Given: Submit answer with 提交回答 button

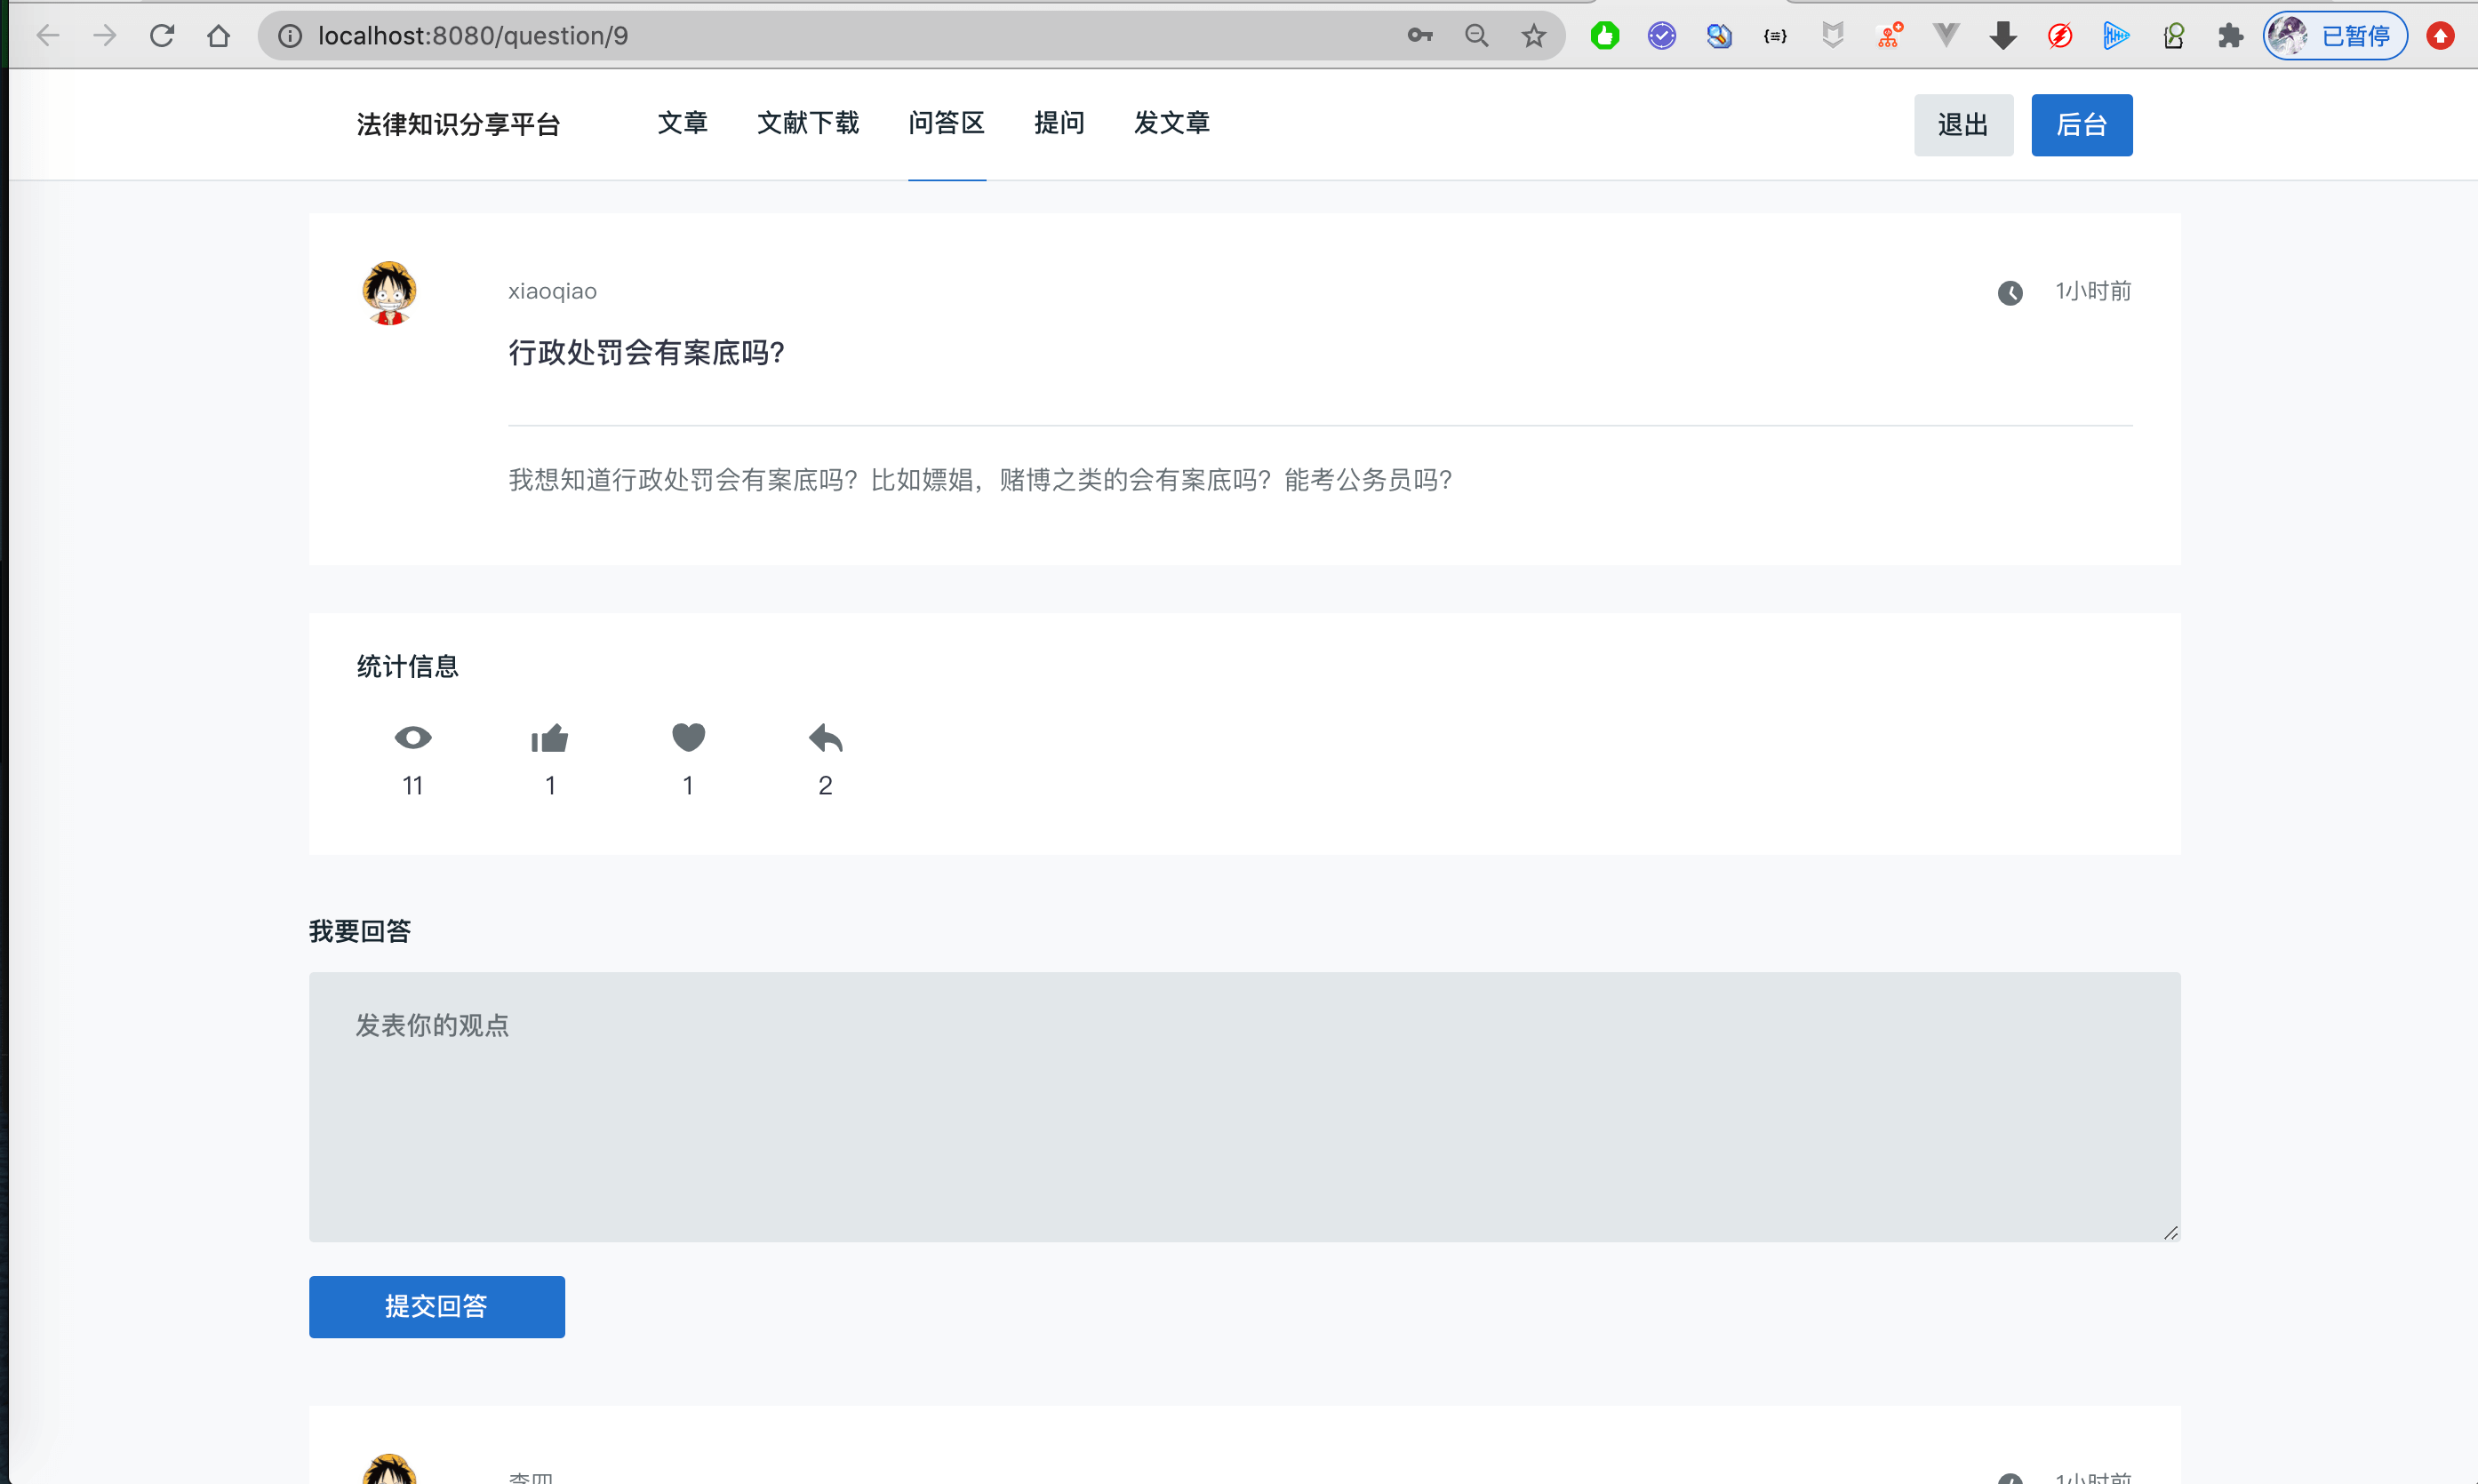Looking at the screenshot, I should [x=436, y=1306].
